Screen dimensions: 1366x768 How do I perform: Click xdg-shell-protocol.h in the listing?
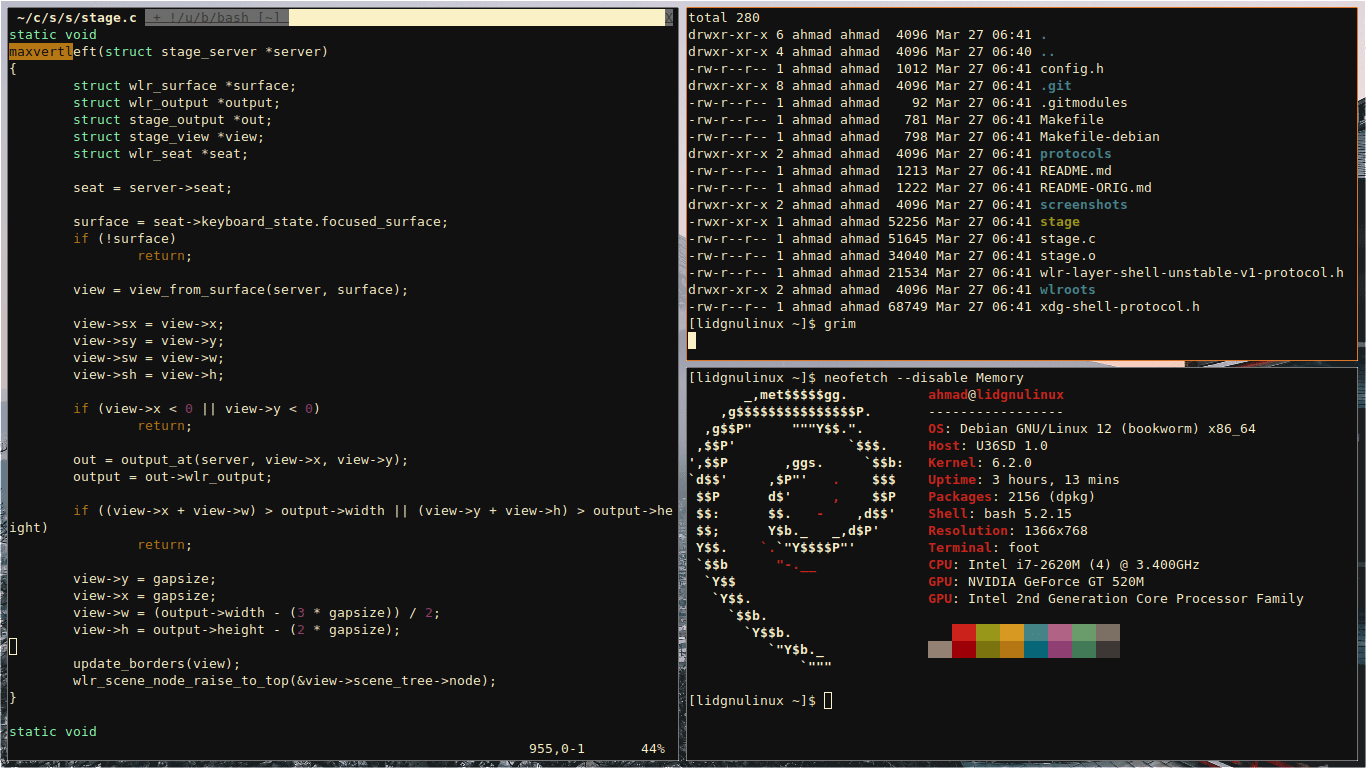click(x=1120, y=306)
